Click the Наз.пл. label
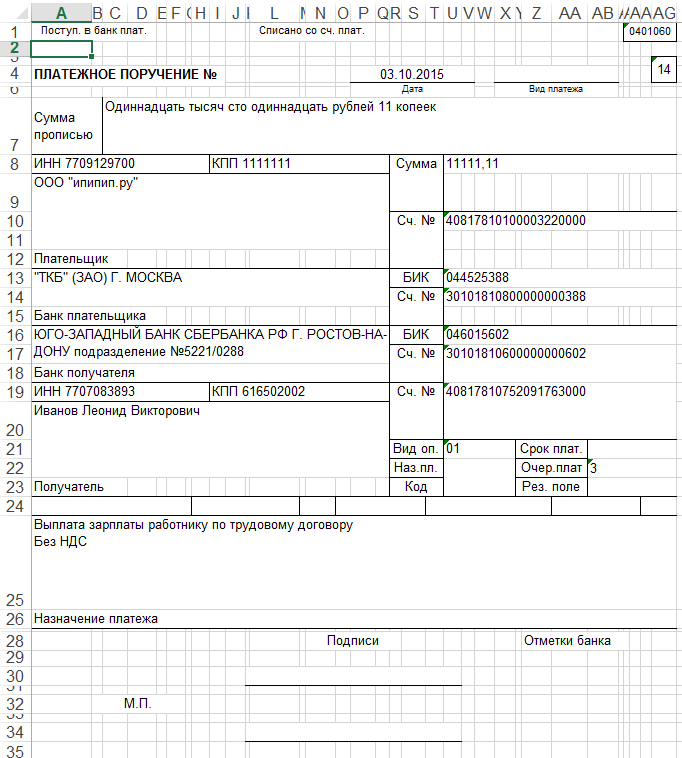This screenshot has width=682, height=758. tap(416, 468)
